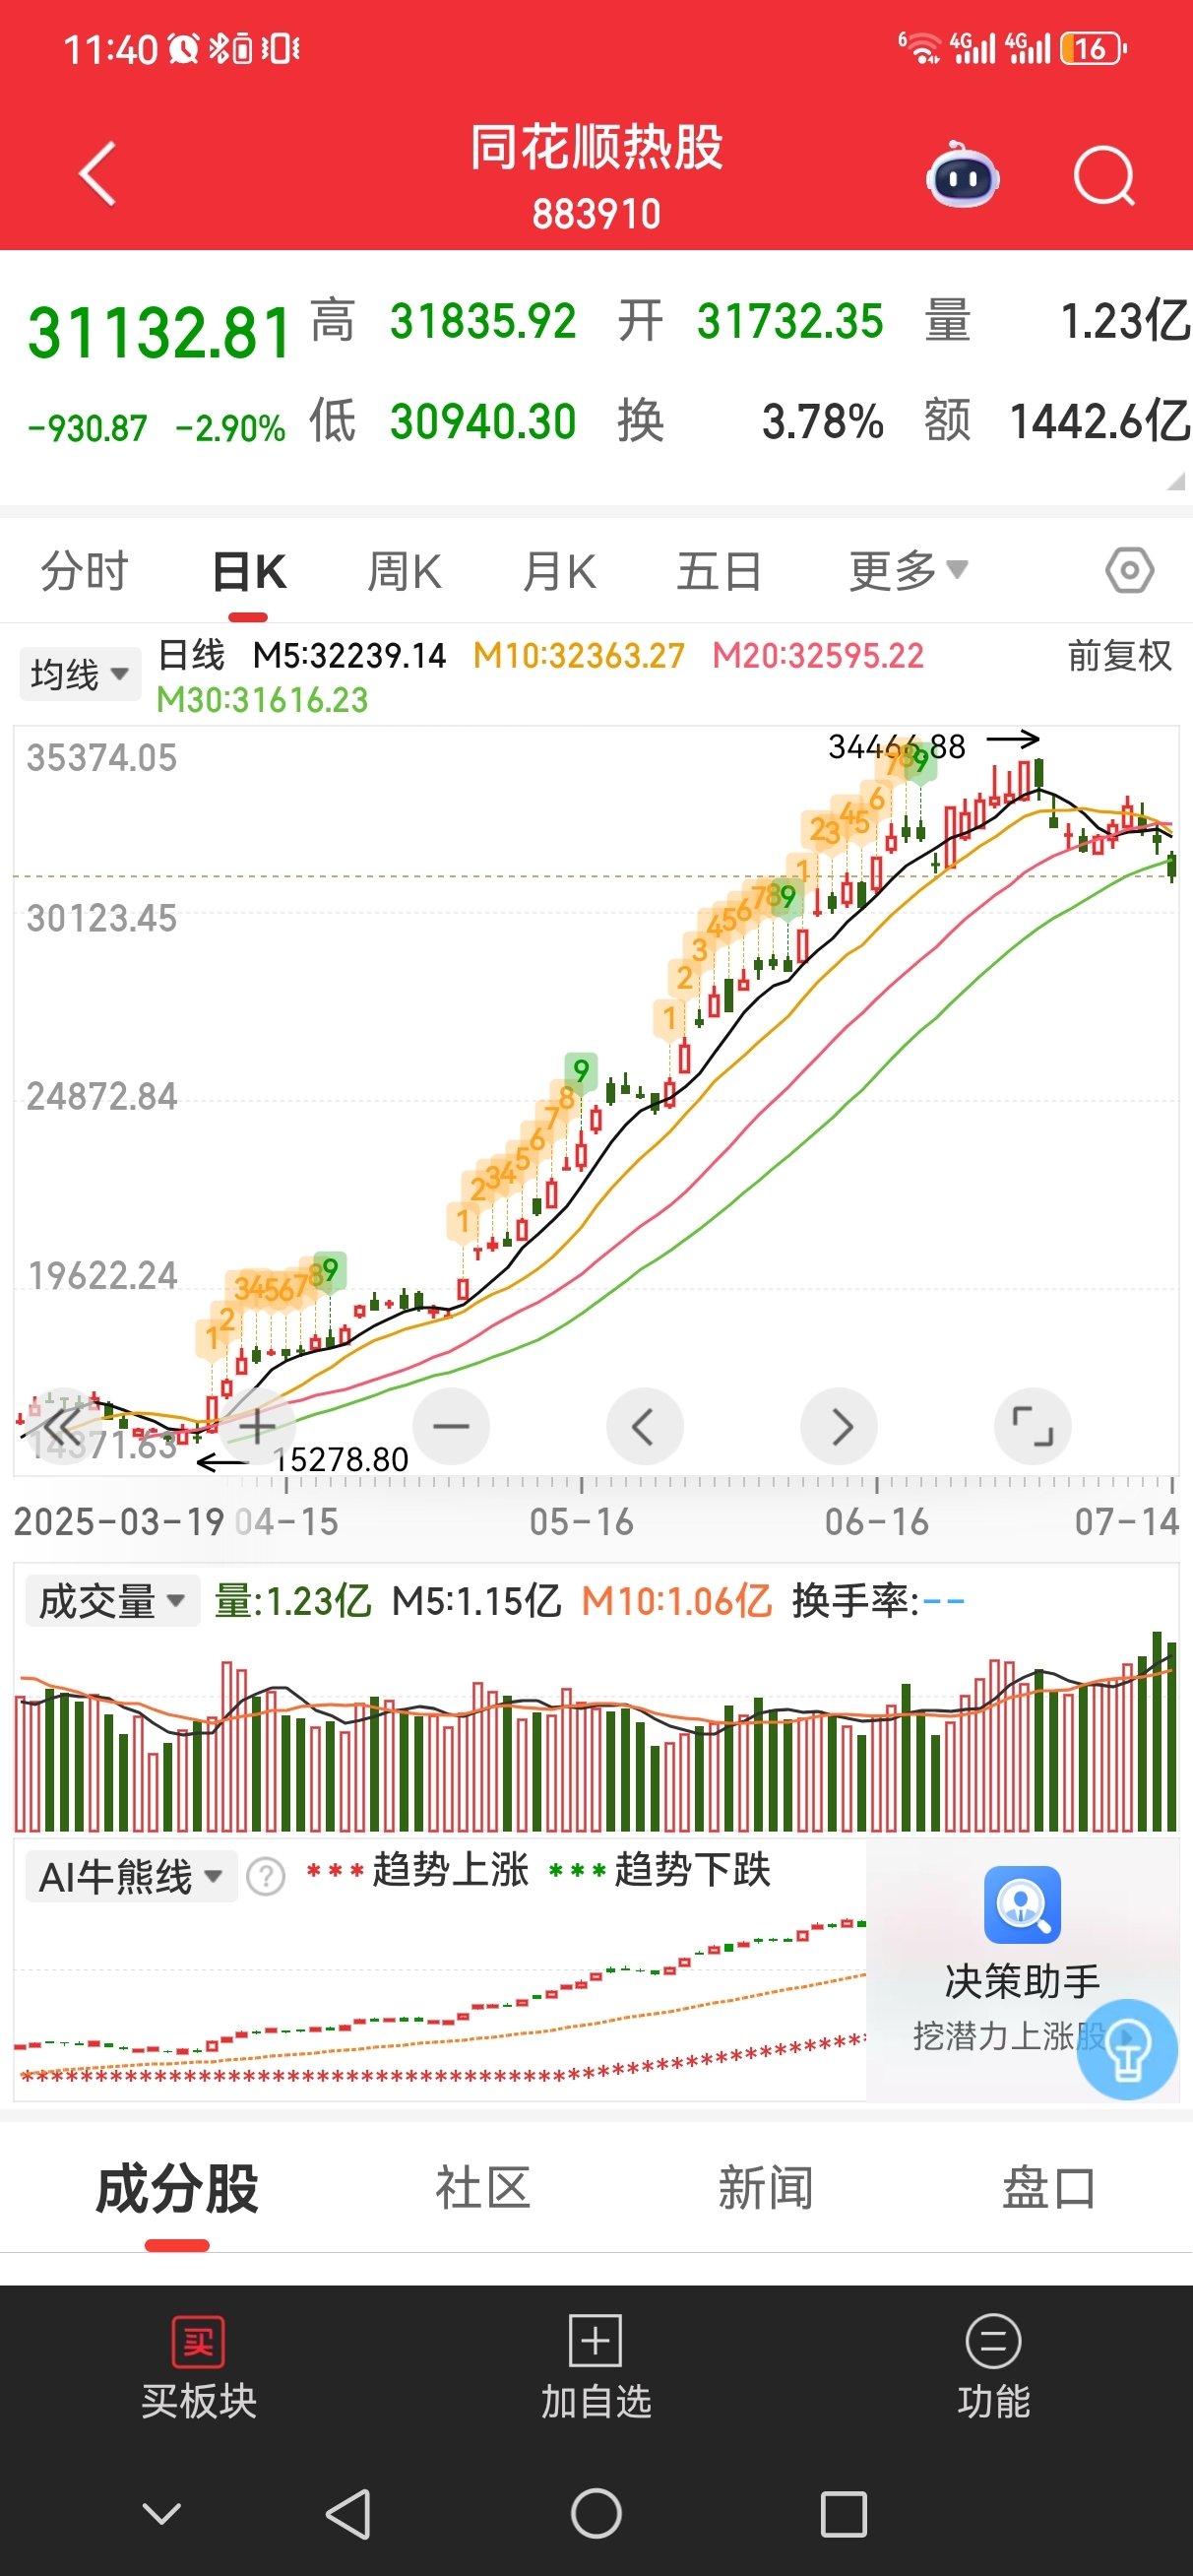The height and width of the screenshot is (2576, 1193).
Task: Open 成分股 tab
Action: tap(177, 2188)
